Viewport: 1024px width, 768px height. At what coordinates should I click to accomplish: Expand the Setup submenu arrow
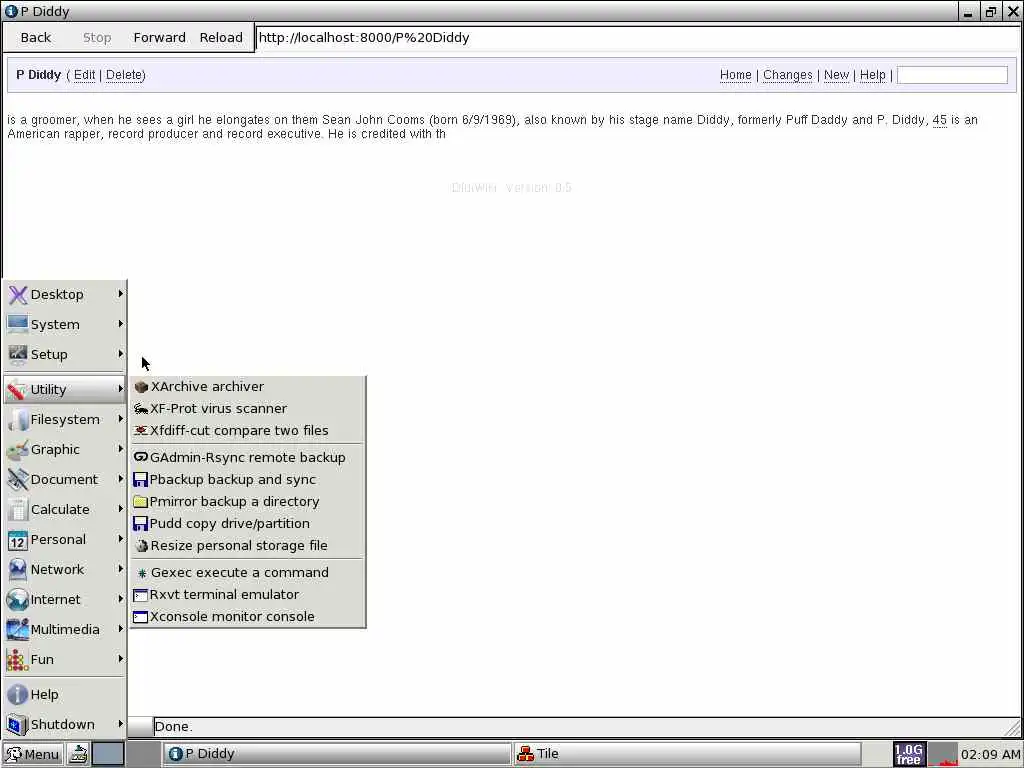[120, 355]
